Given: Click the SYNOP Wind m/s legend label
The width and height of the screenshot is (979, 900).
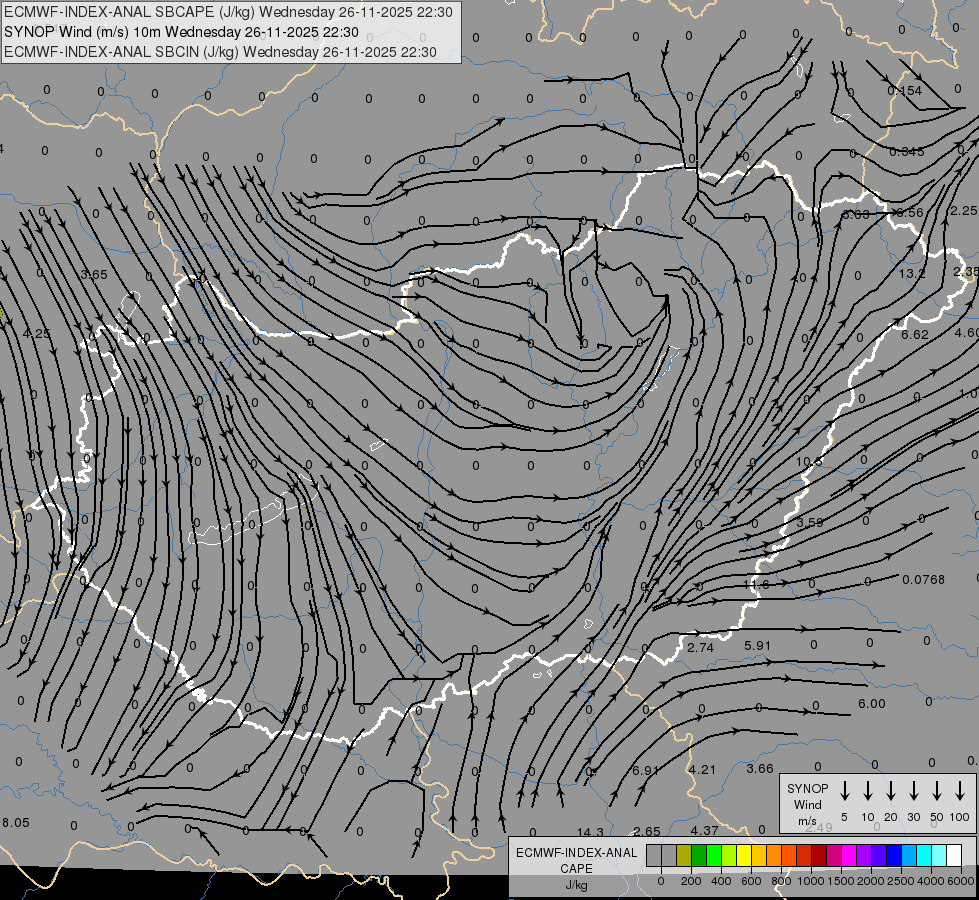Looking at the screenshot, I should (x=807, y=804).
